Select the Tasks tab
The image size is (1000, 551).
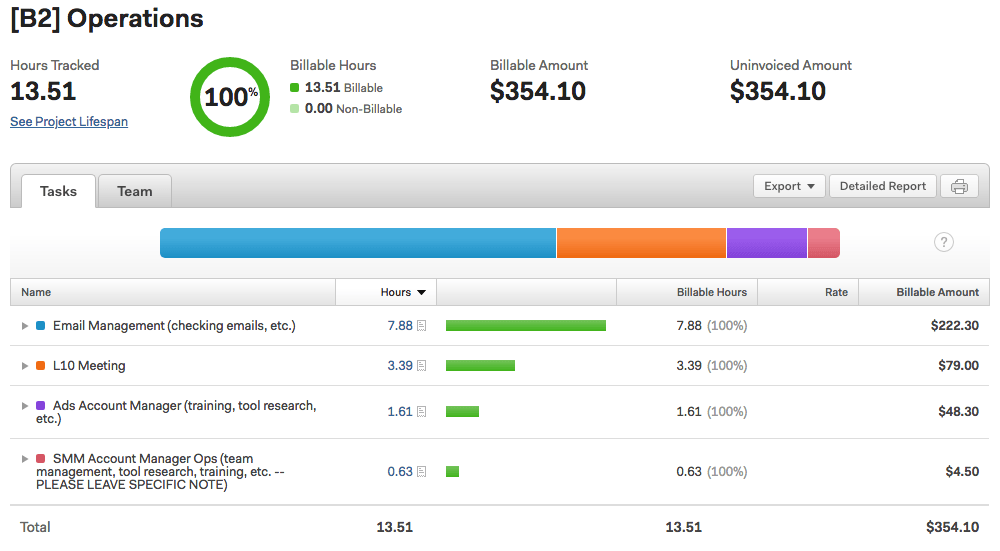coord(58,191)
